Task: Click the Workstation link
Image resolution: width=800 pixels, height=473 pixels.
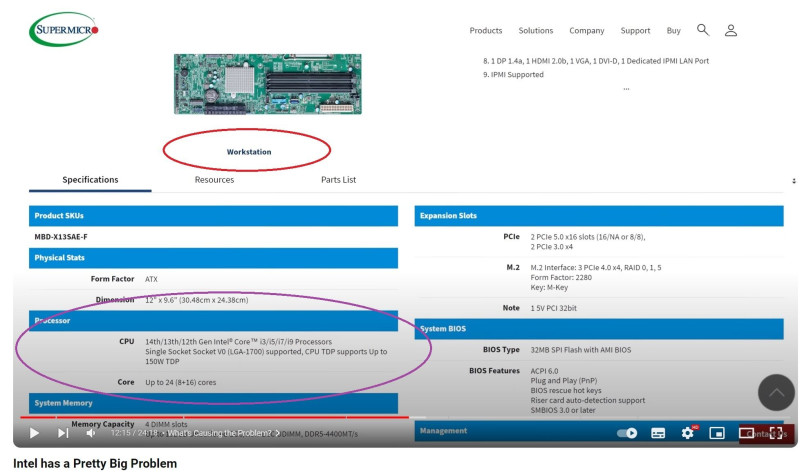Action: click(249, 152)
